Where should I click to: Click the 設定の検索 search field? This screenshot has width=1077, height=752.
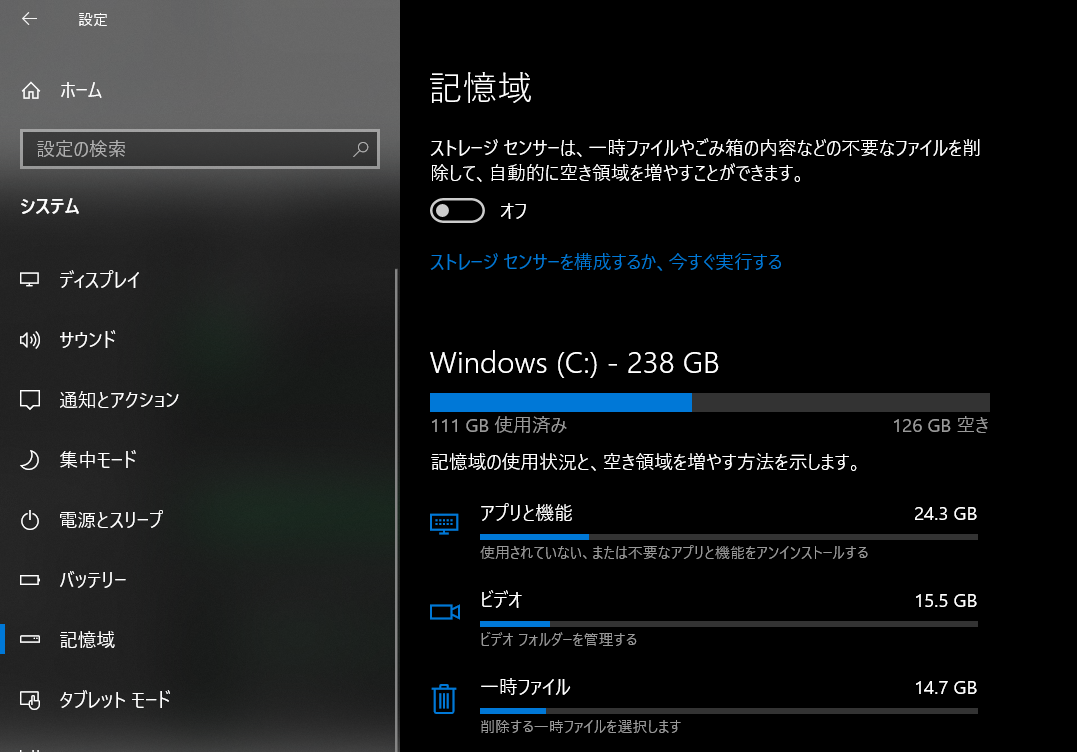click(x=200, y=149)
